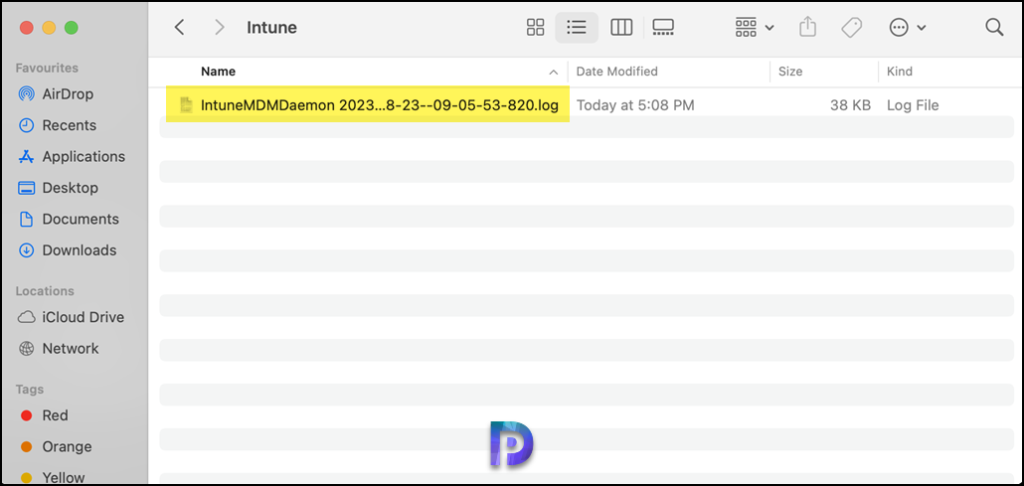This screenshot has height=486, width=1024.
Task: Open Documents in the sidebar
Action: point(80,219)
